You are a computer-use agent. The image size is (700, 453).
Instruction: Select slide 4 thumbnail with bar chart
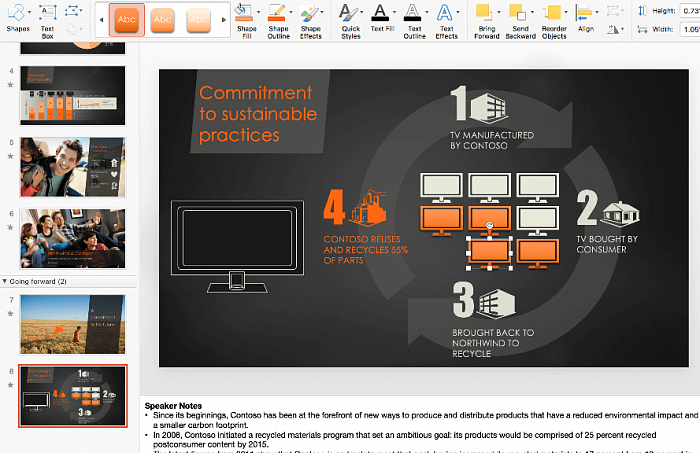(x=73, y=95)
